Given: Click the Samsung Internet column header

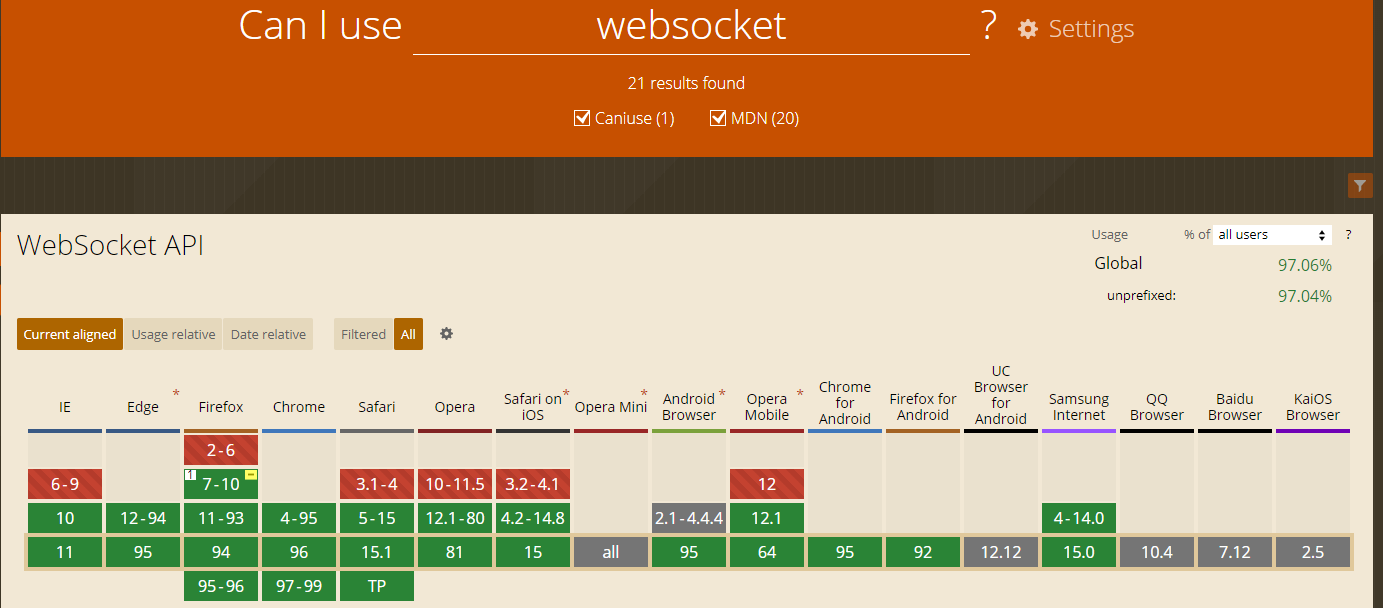Looking at the screenshot, I should pos(1079,406).
